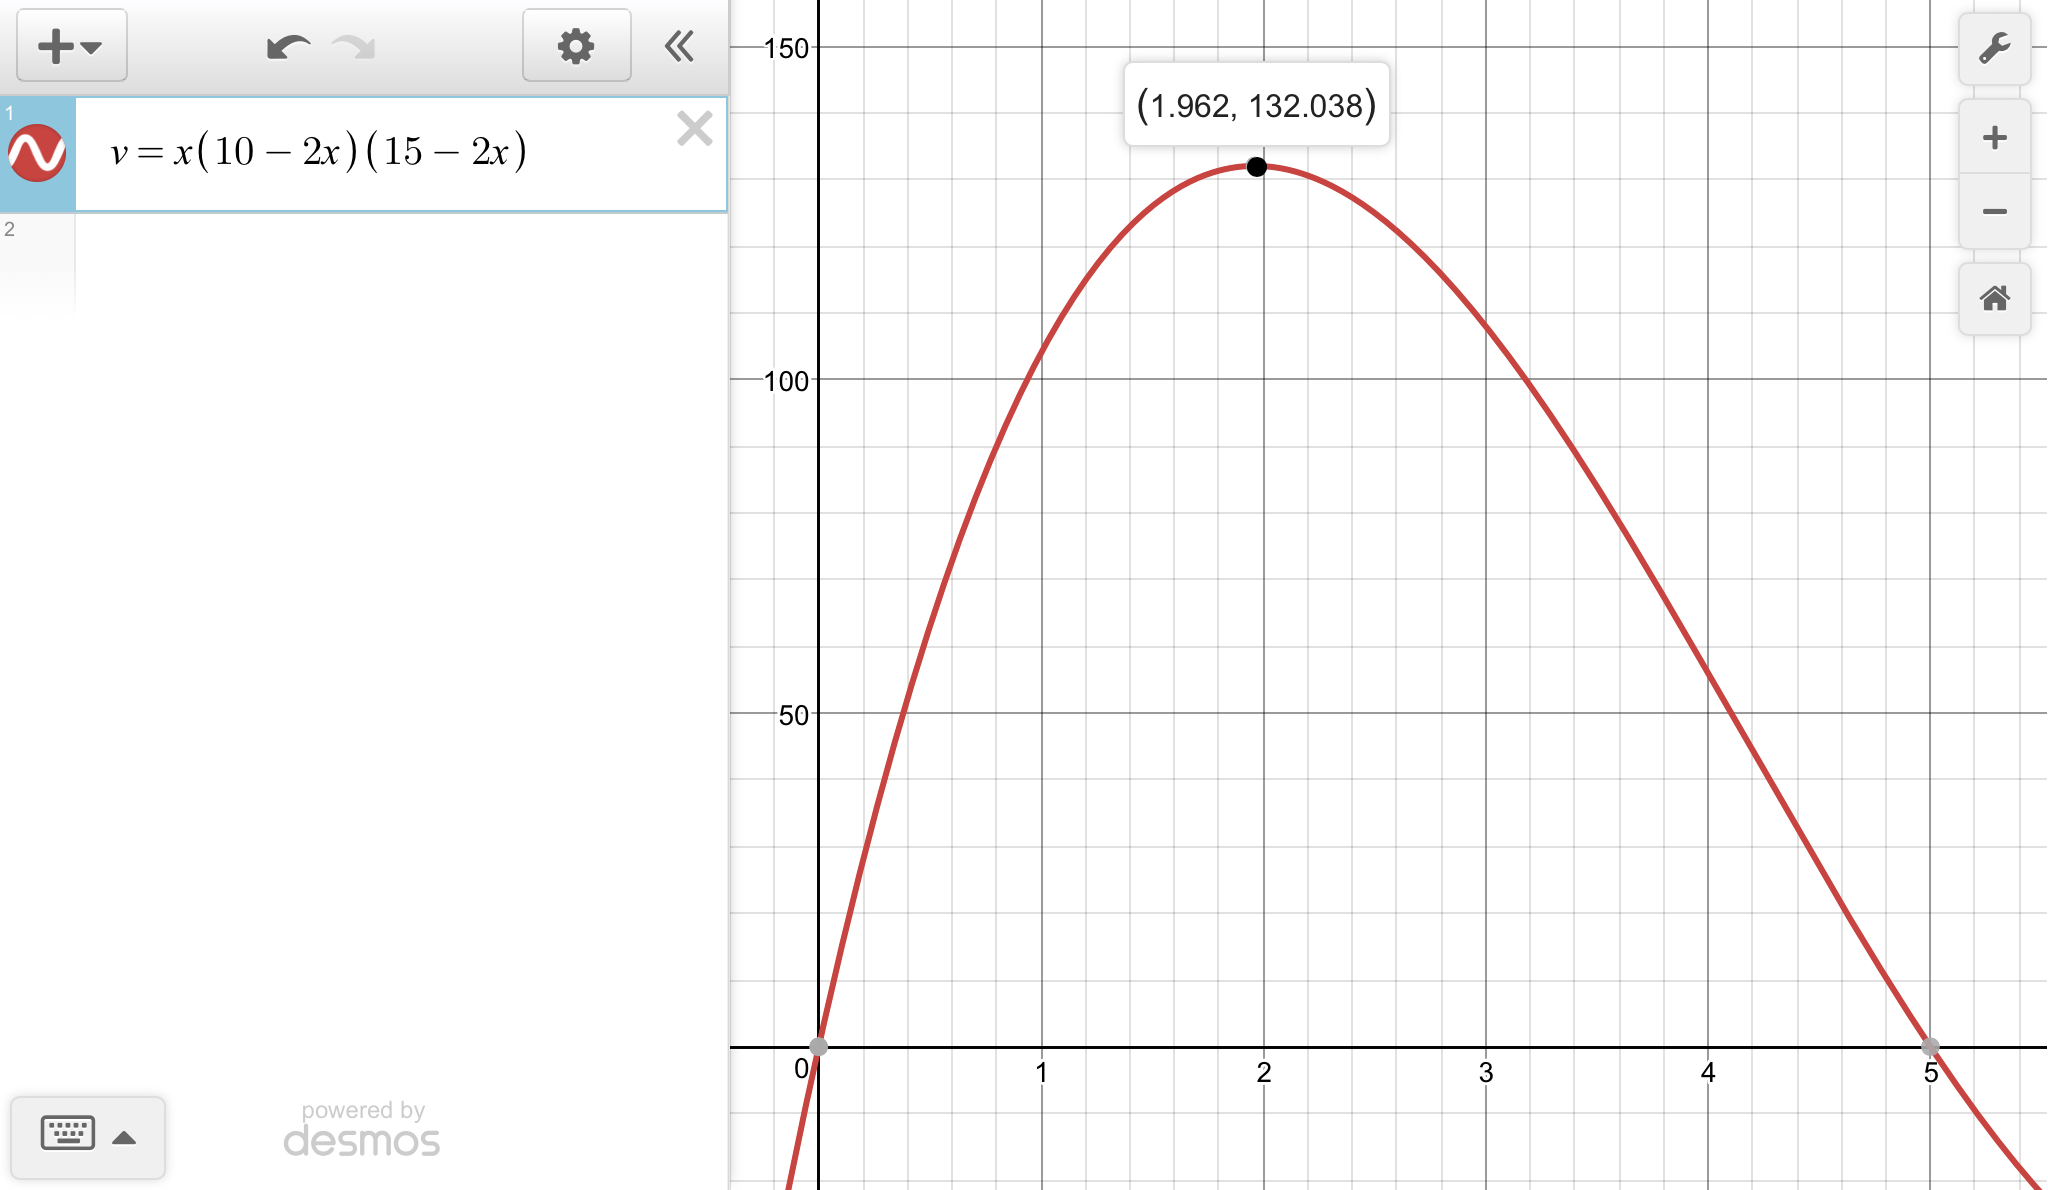
Task: Open the expression list settings gear
Action: (576, 46)
